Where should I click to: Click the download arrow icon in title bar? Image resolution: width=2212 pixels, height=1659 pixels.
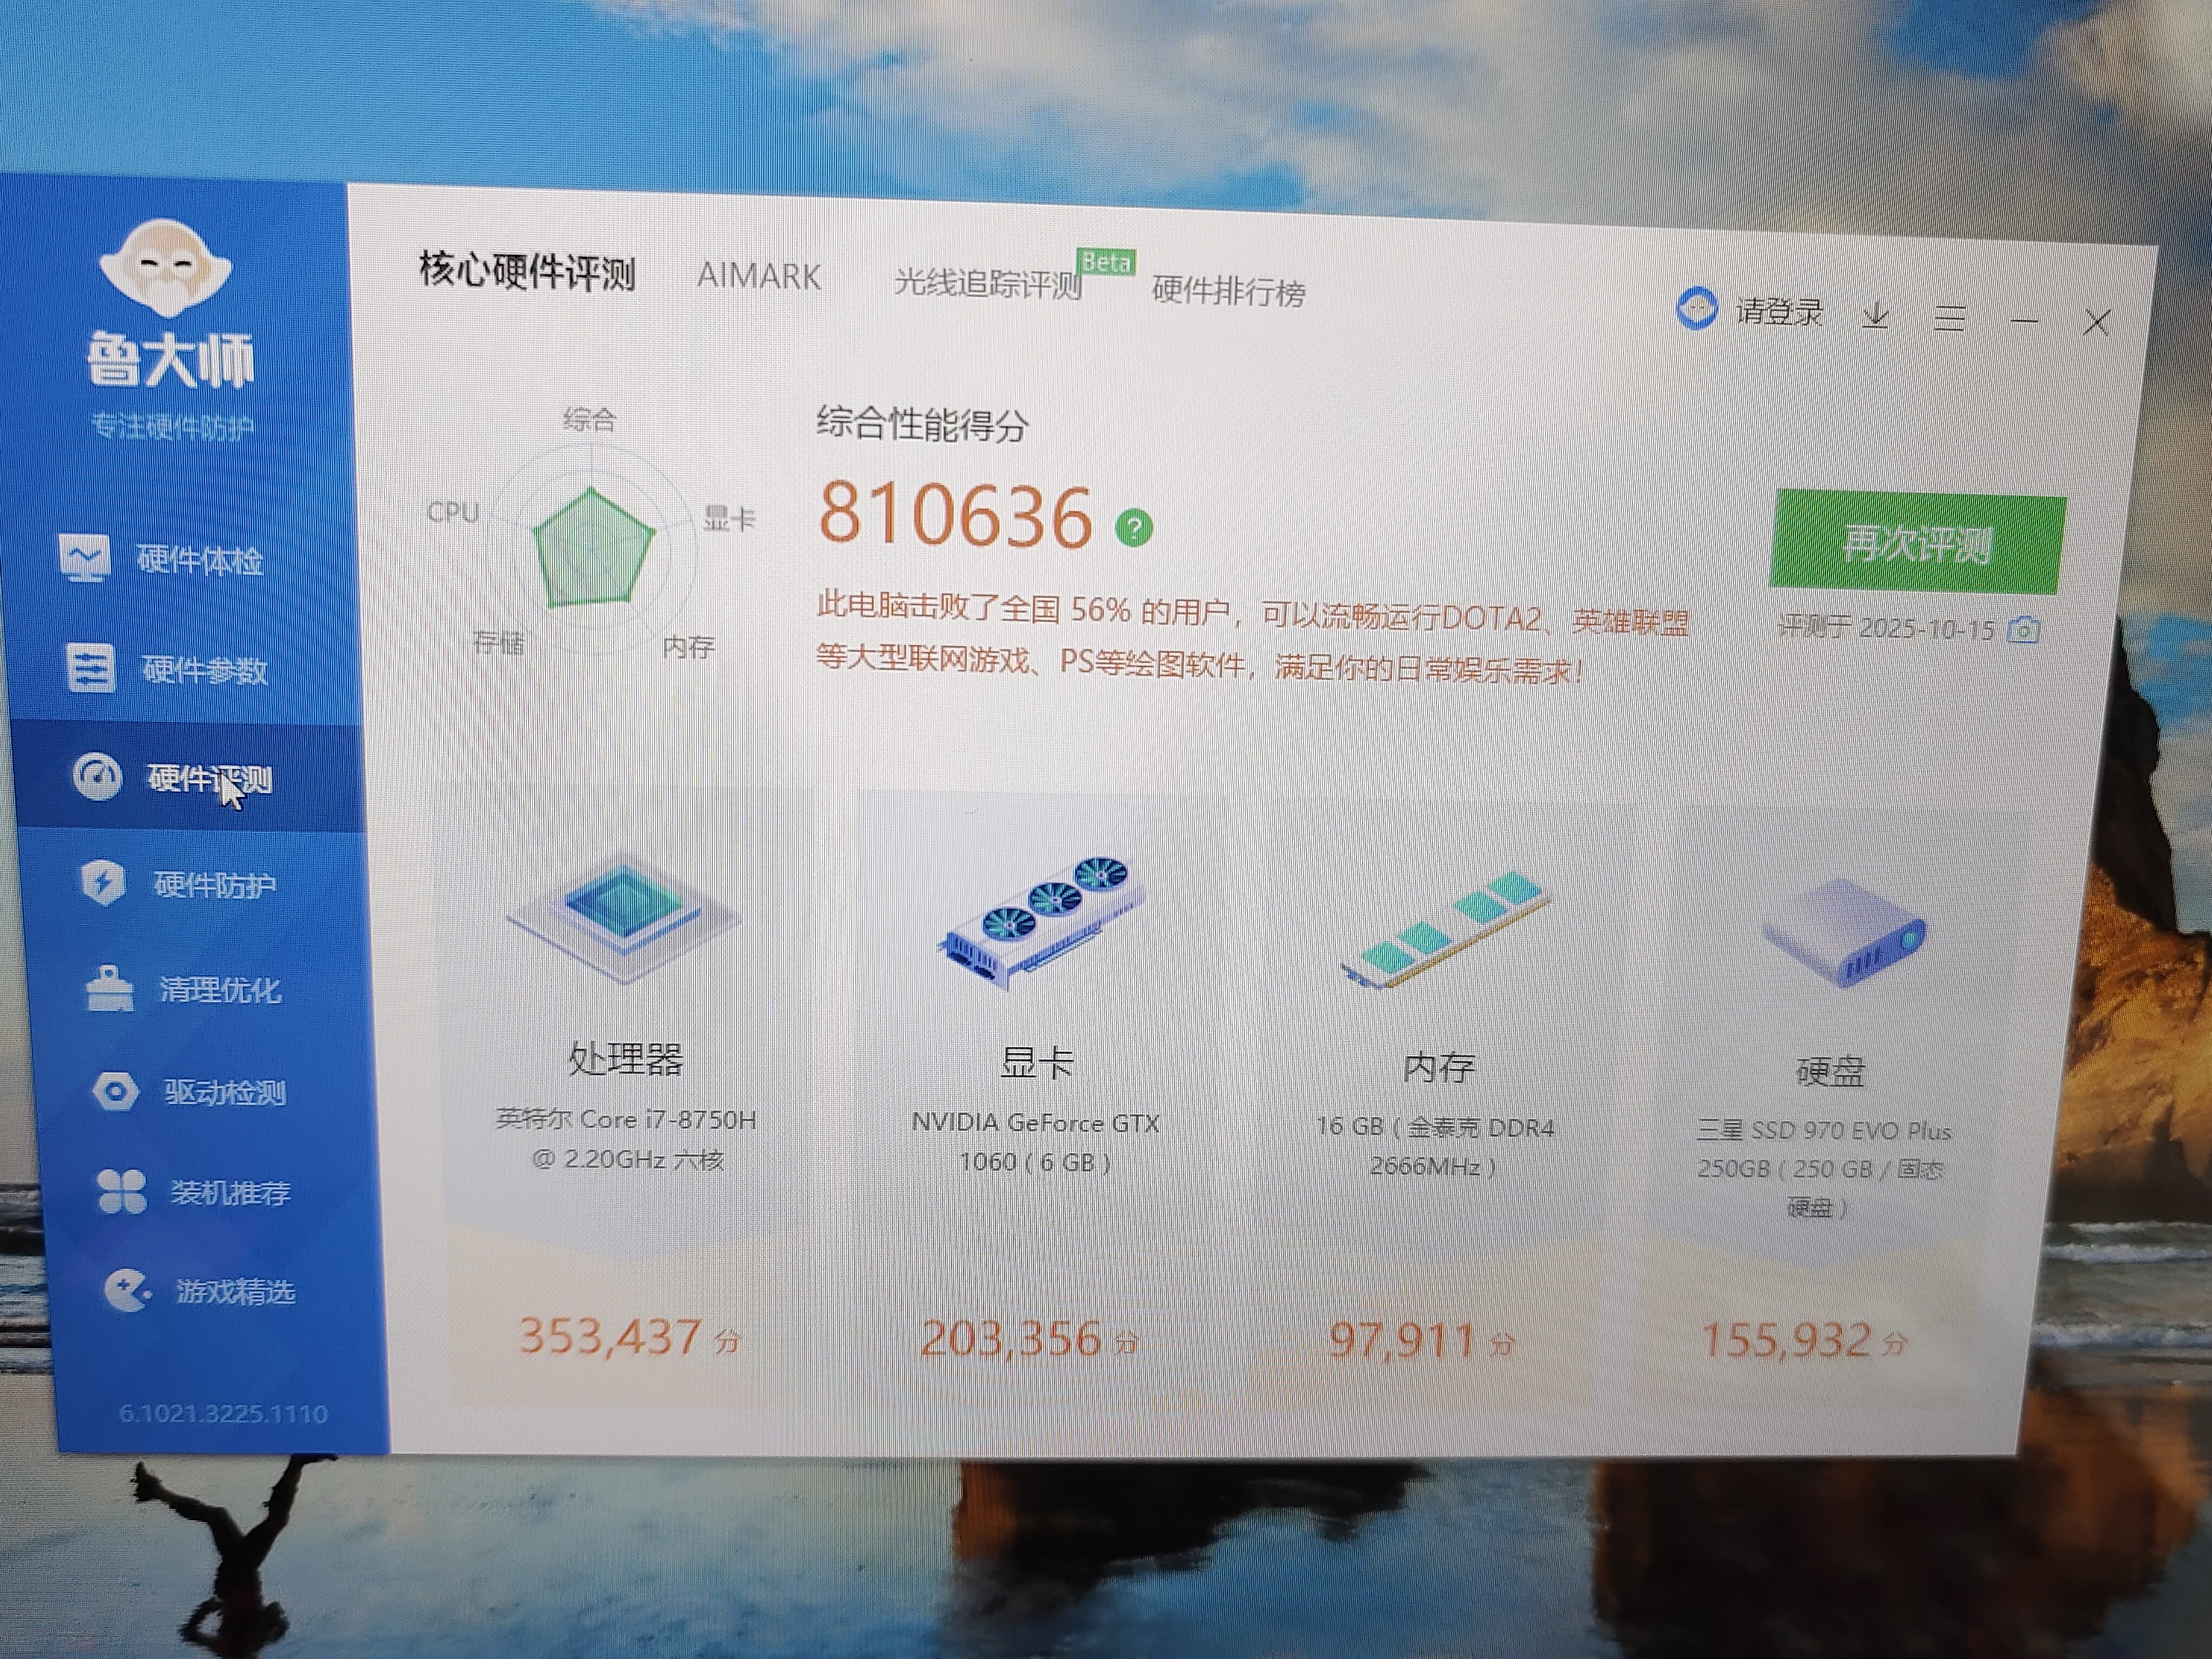[x=1876, y=315]
